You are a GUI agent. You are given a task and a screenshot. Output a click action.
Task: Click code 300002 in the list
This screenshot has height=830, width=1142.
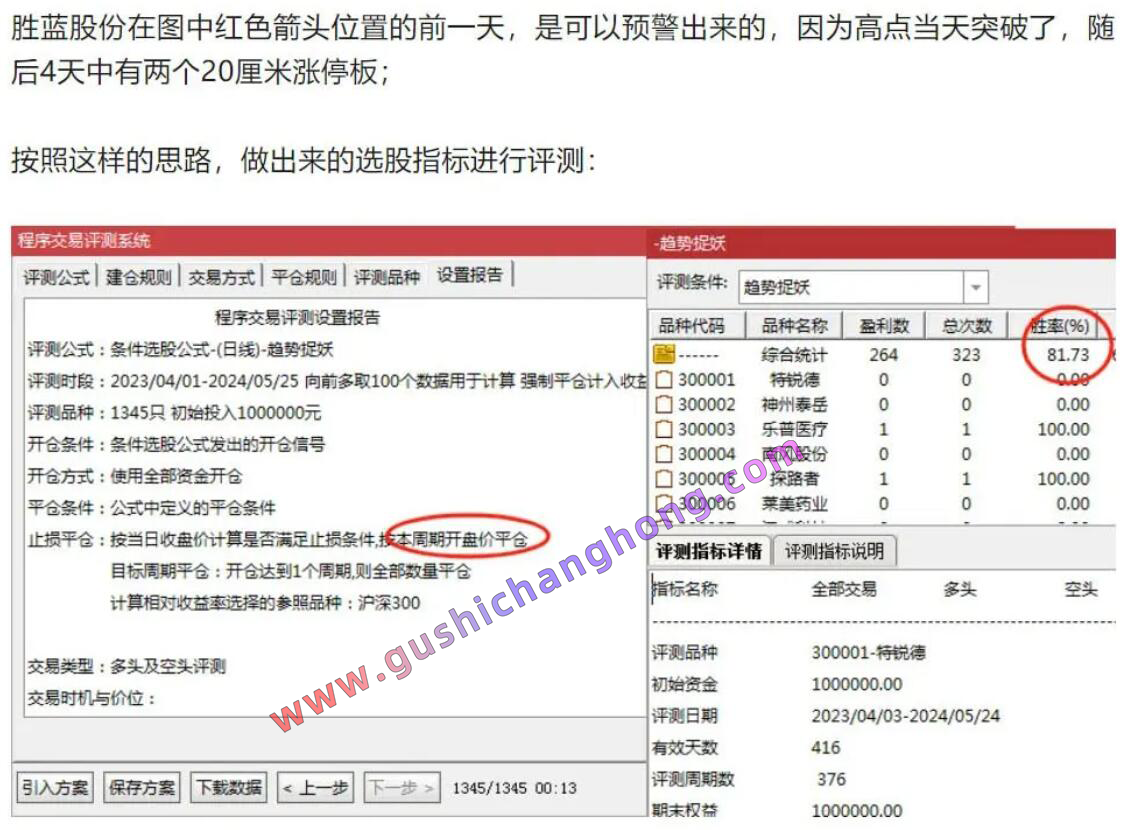[706, 404]
